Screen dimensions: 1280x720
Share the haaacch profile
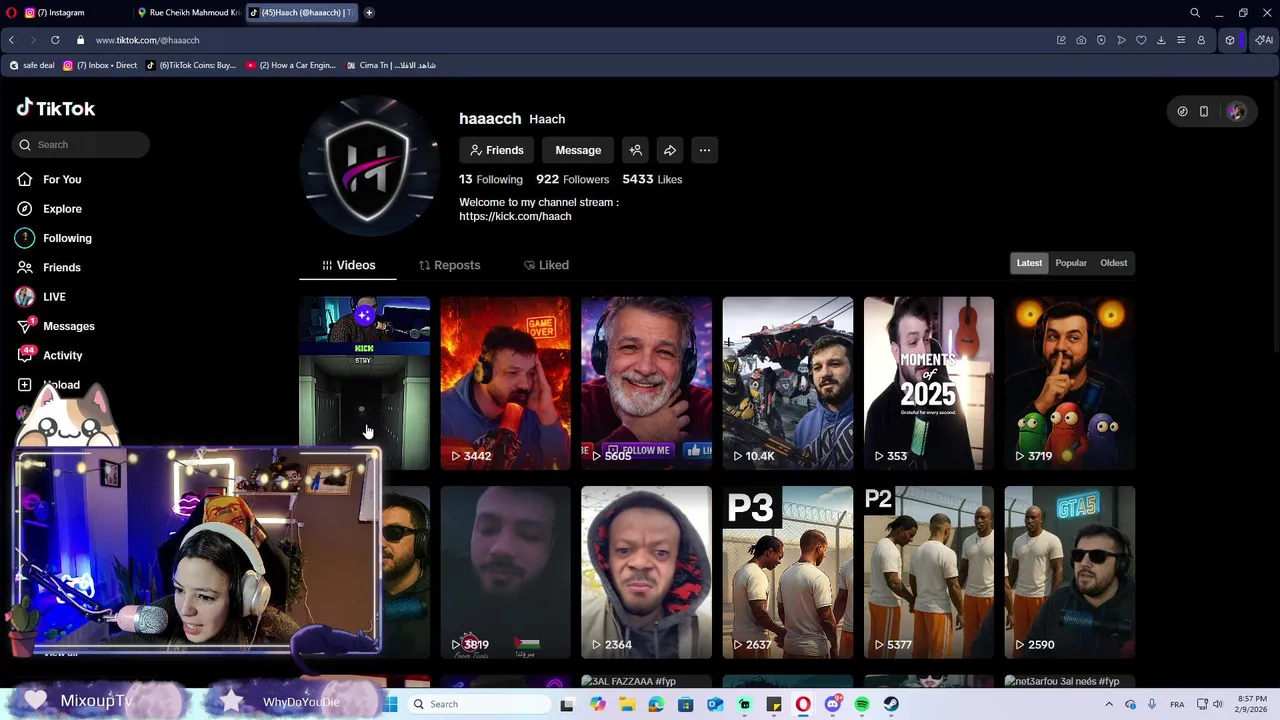[670, 150]
